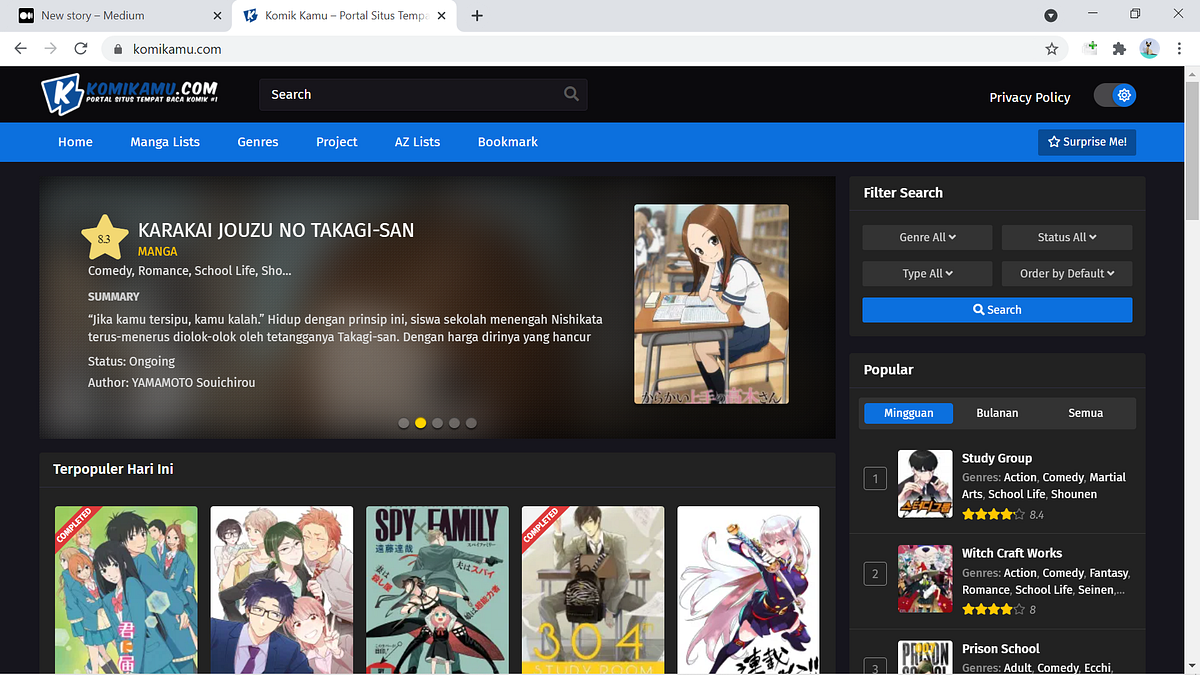1200x675 pixels.
Task: Open the Home menu item
Action: point(75,142)
